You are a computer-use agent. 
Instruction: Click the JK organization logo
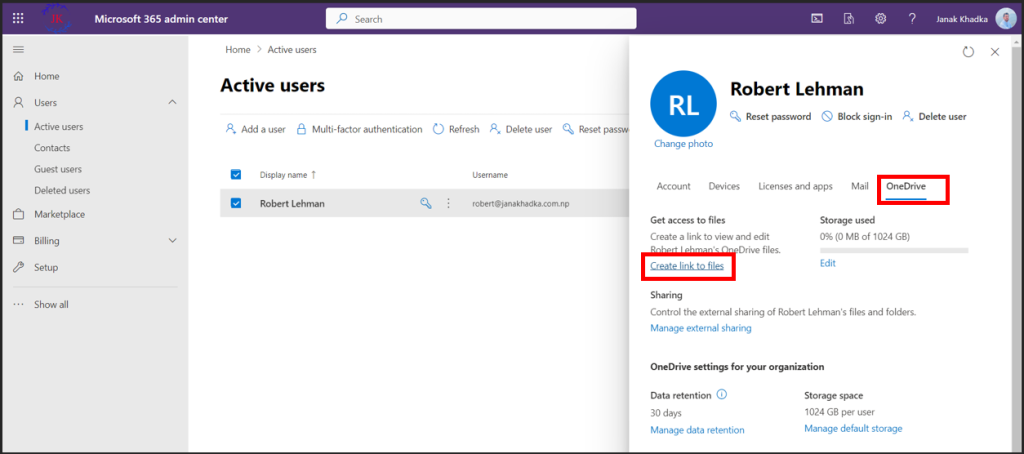click(57, 18)
